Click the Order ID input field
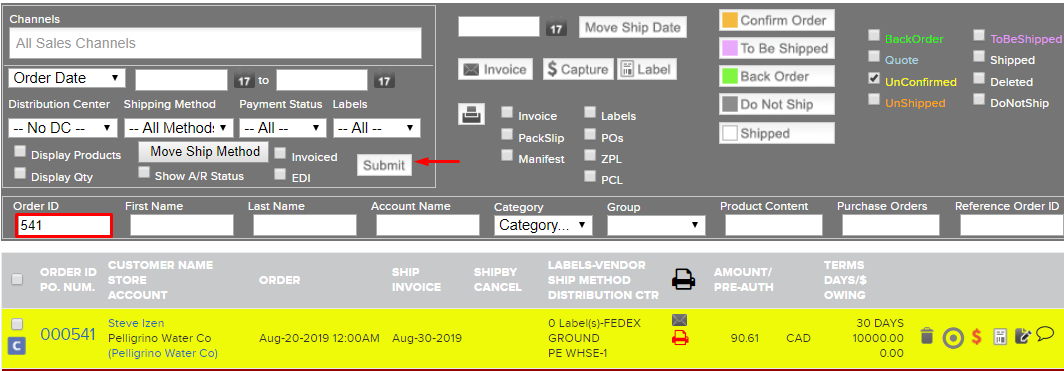 click(x=64, y=225)
